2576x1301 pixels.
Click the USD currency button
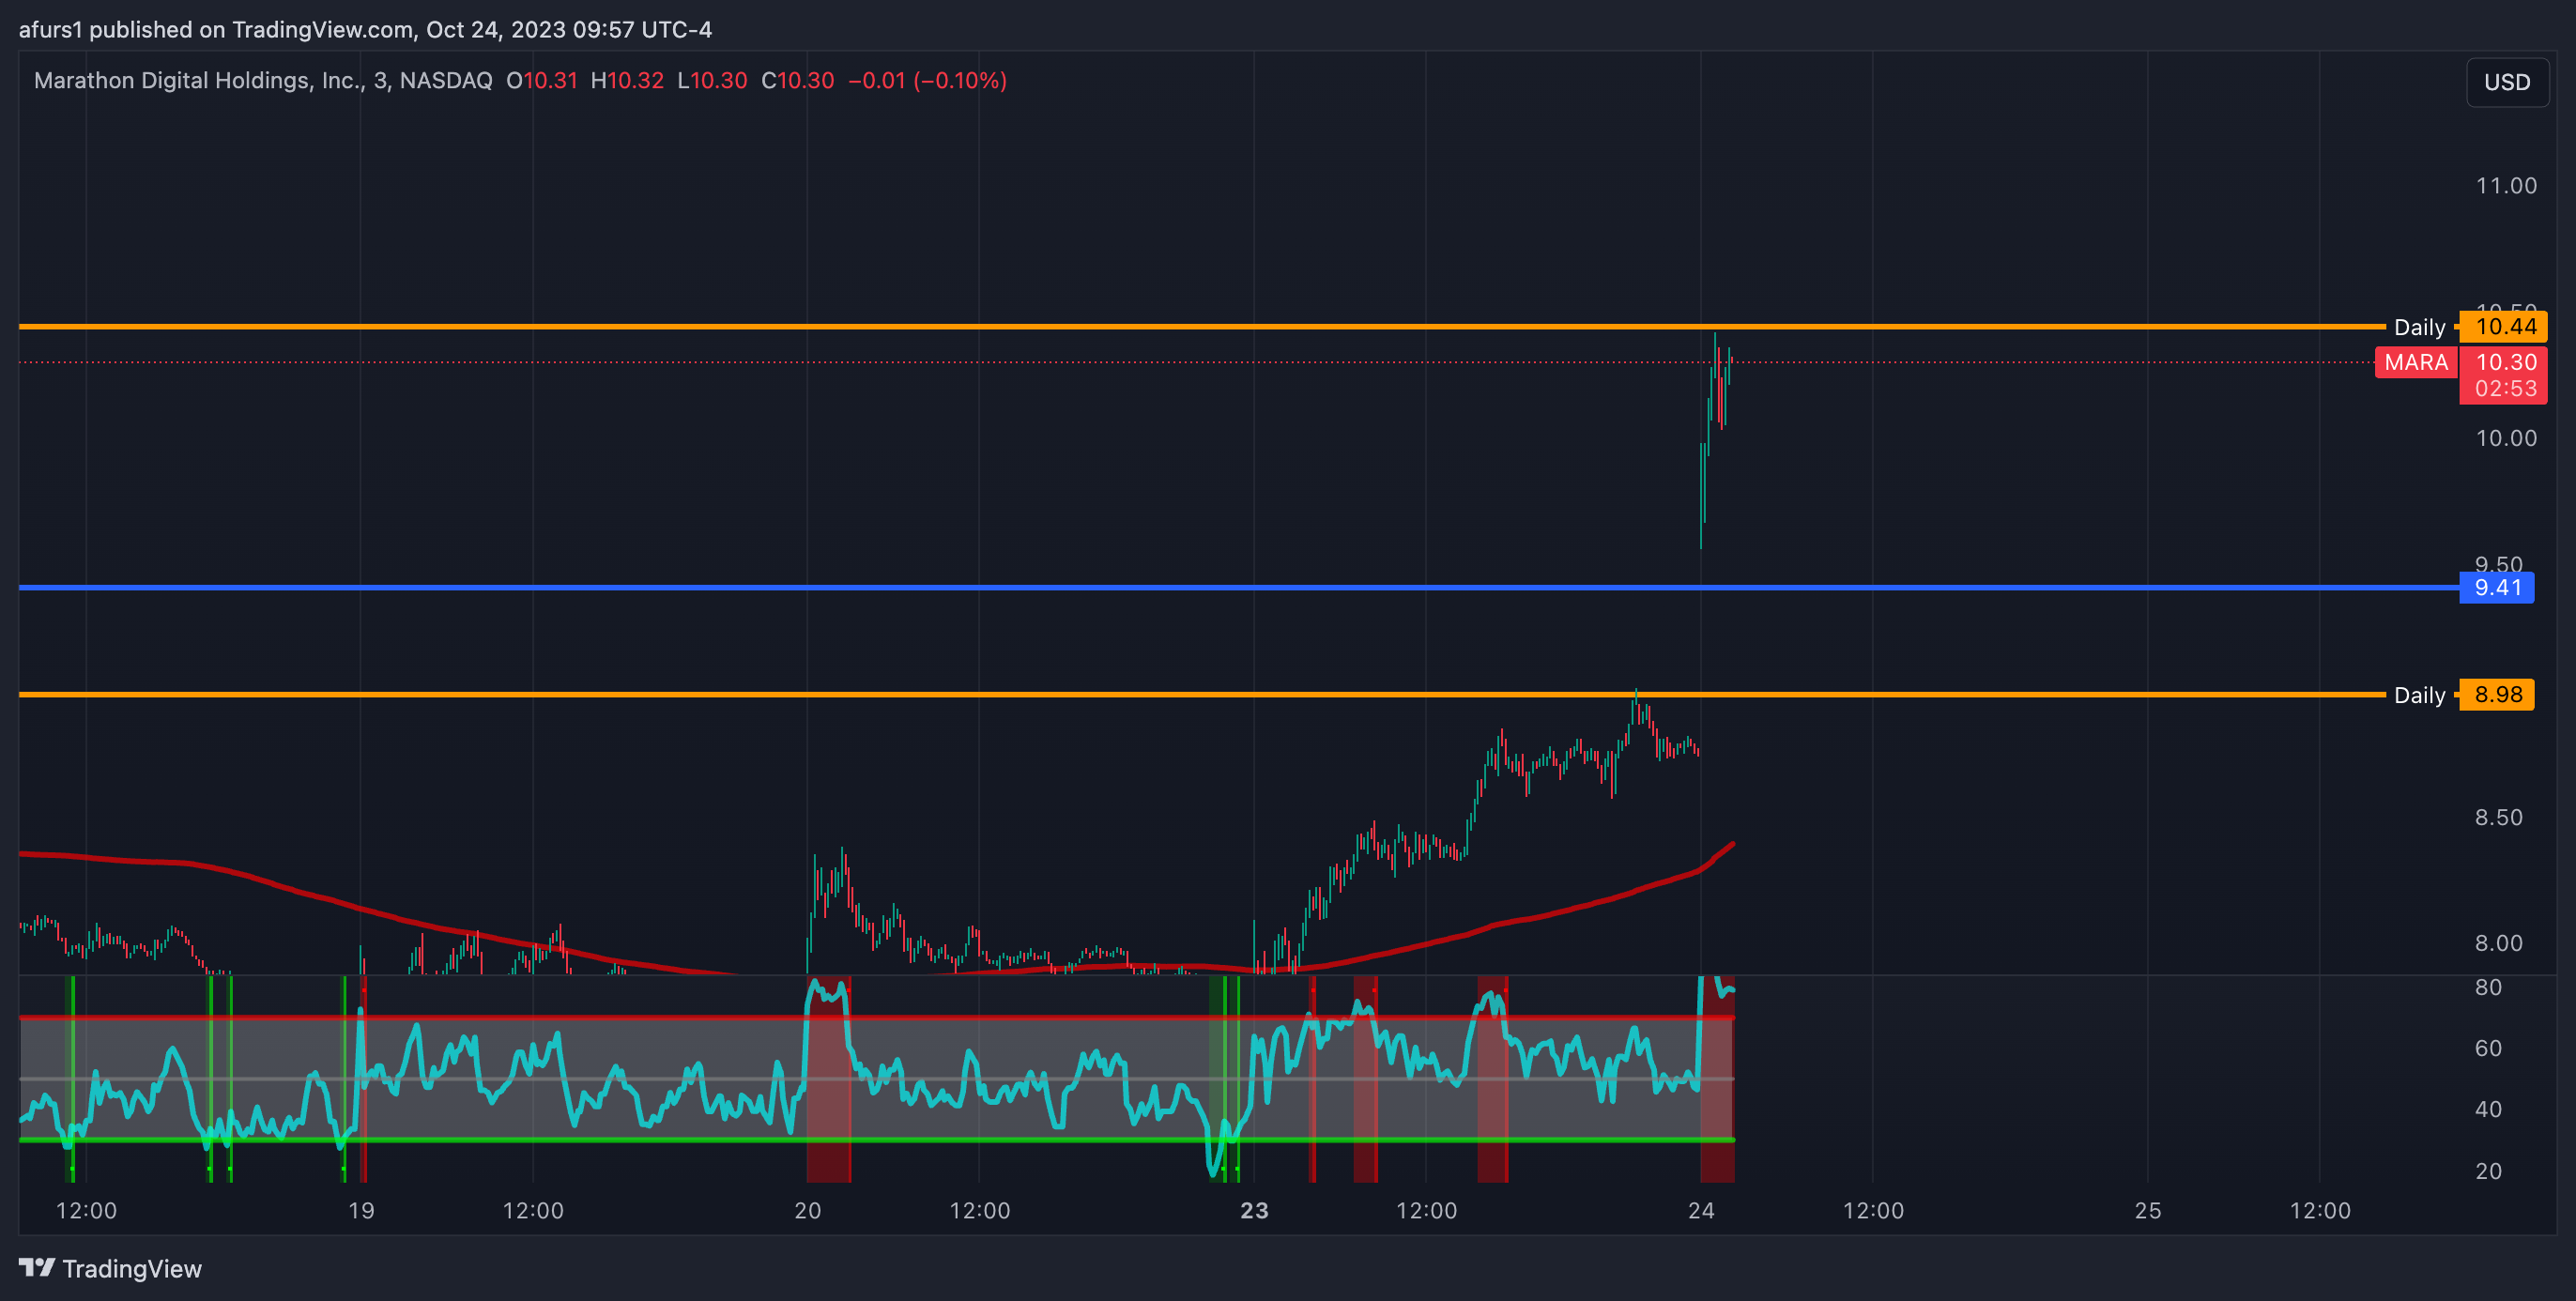[x=2507, y=82]
